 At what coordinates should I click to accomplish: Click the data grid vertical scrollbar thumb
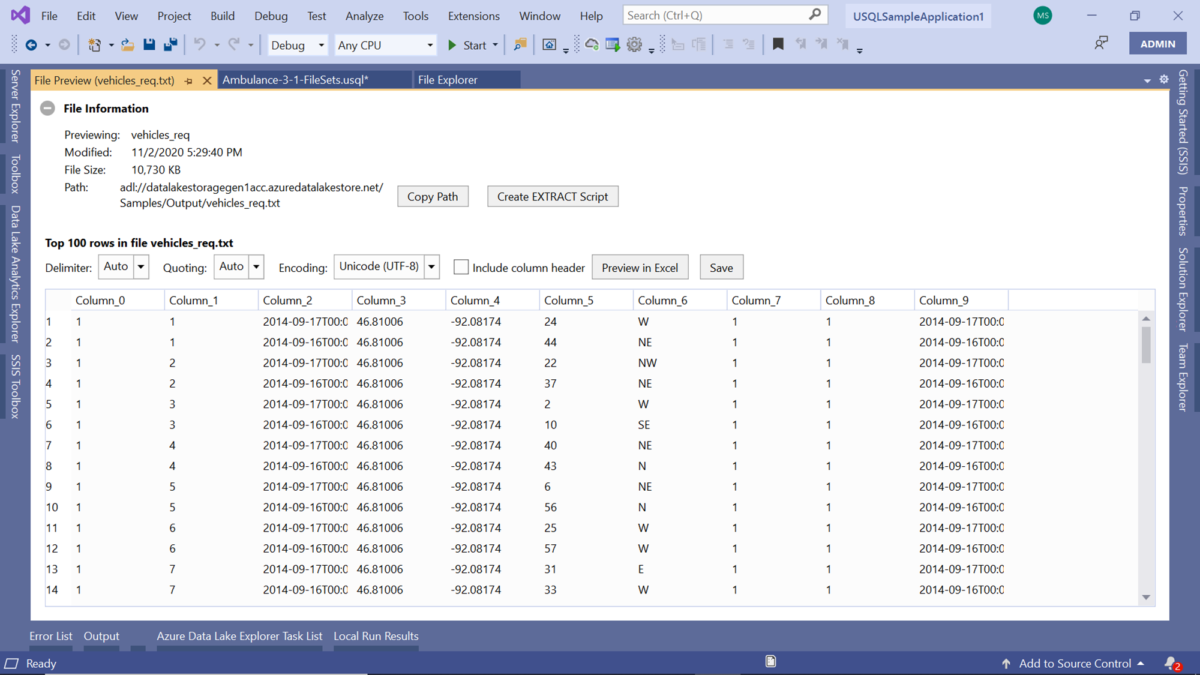pos(1146,345)
